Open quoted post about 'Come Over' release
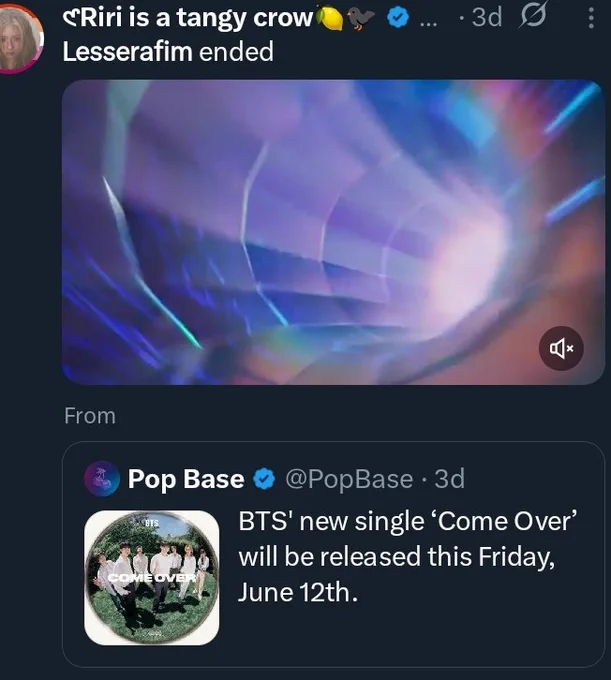The width and height of the screenshot is (611, 680). coord(333,554)
